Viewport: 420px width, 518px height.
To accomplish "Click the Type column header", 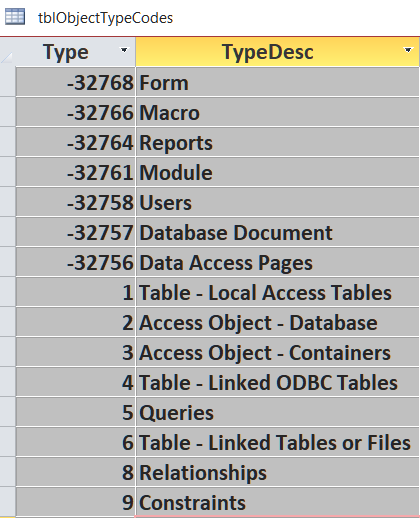I will click(x=75, y=52).
